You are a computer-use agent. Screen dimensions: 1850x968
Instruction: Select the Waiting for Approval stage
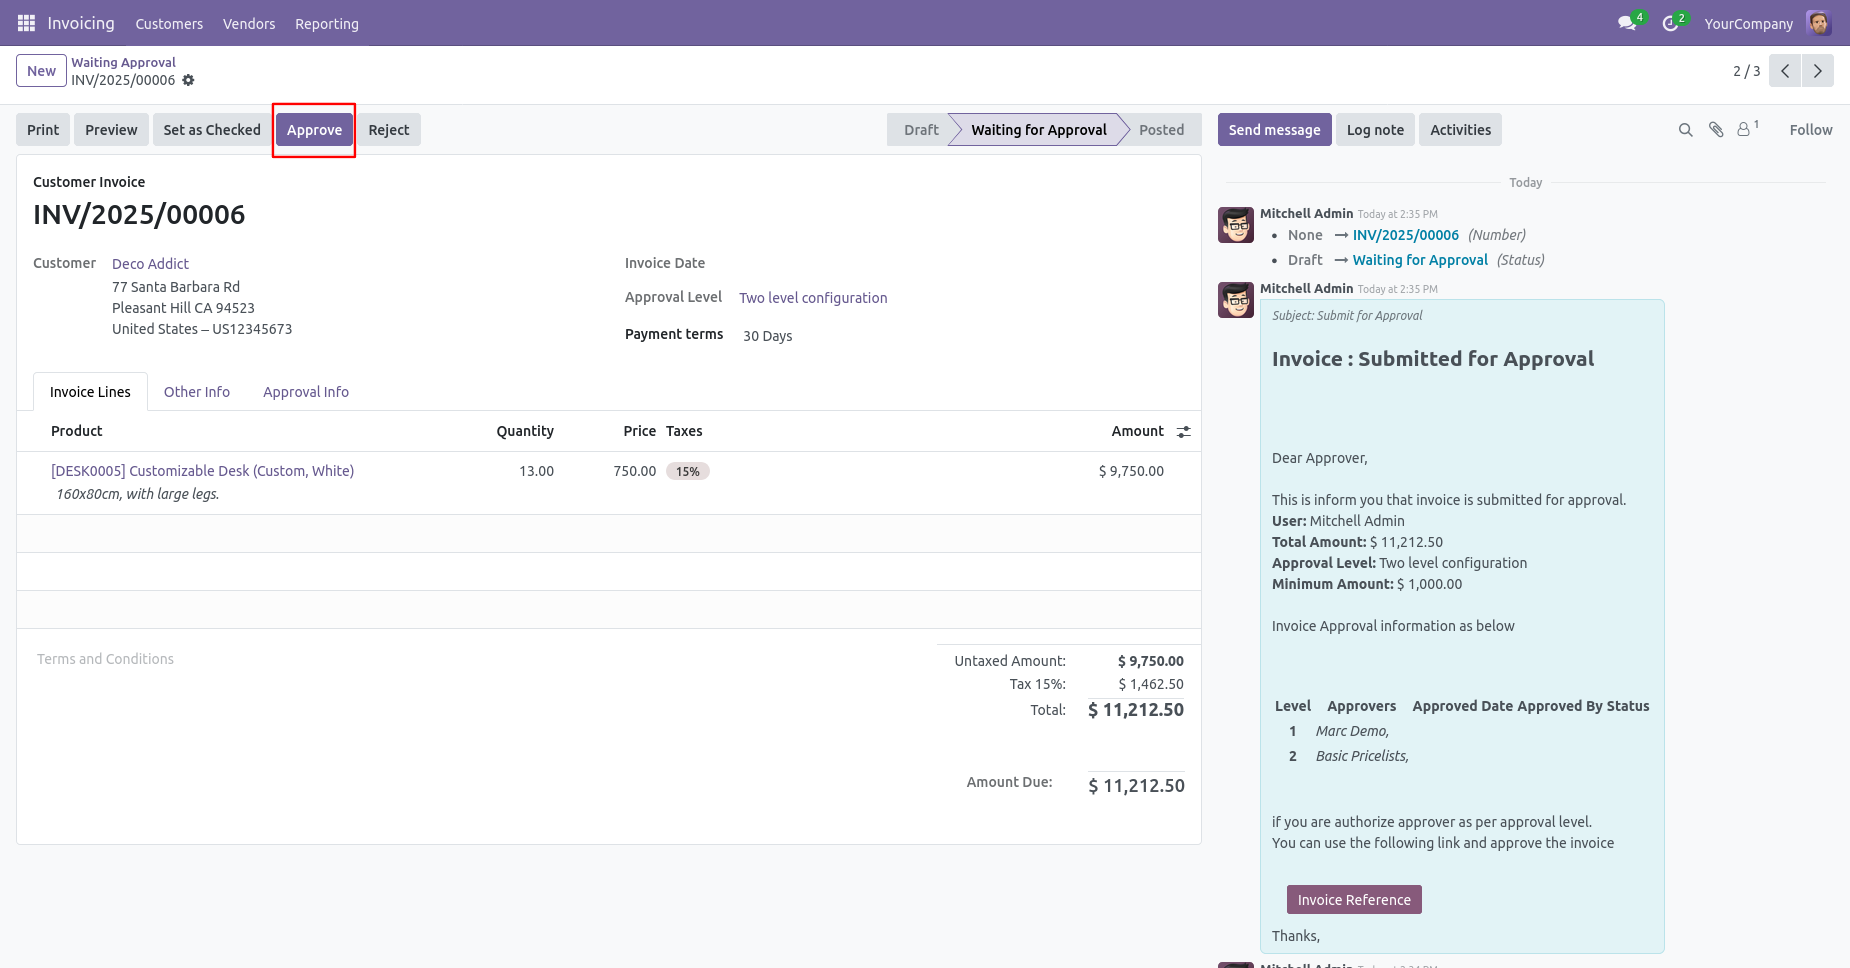coord(1039,130)
